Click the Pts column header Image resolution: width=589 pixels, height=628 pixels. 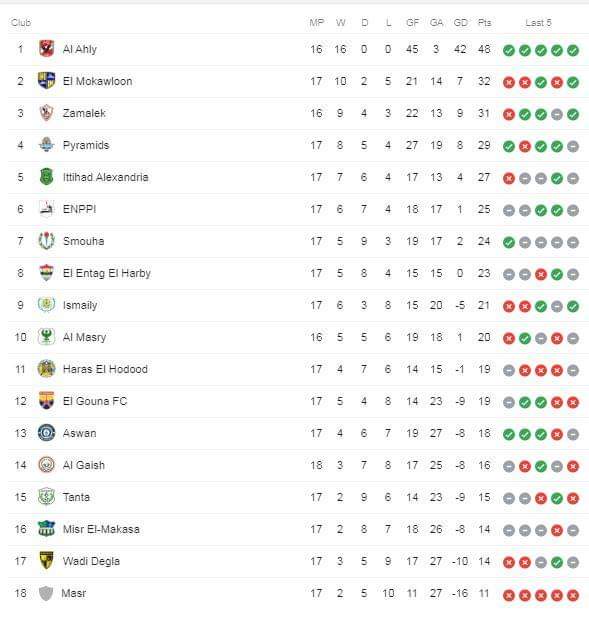pos(484,22)
